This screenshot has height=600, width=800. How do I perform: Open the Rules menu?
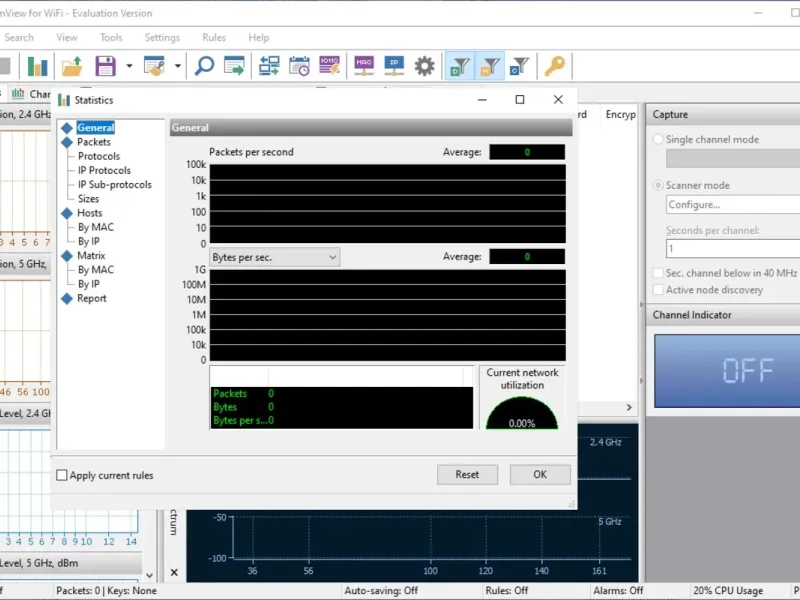coord(214,38)
